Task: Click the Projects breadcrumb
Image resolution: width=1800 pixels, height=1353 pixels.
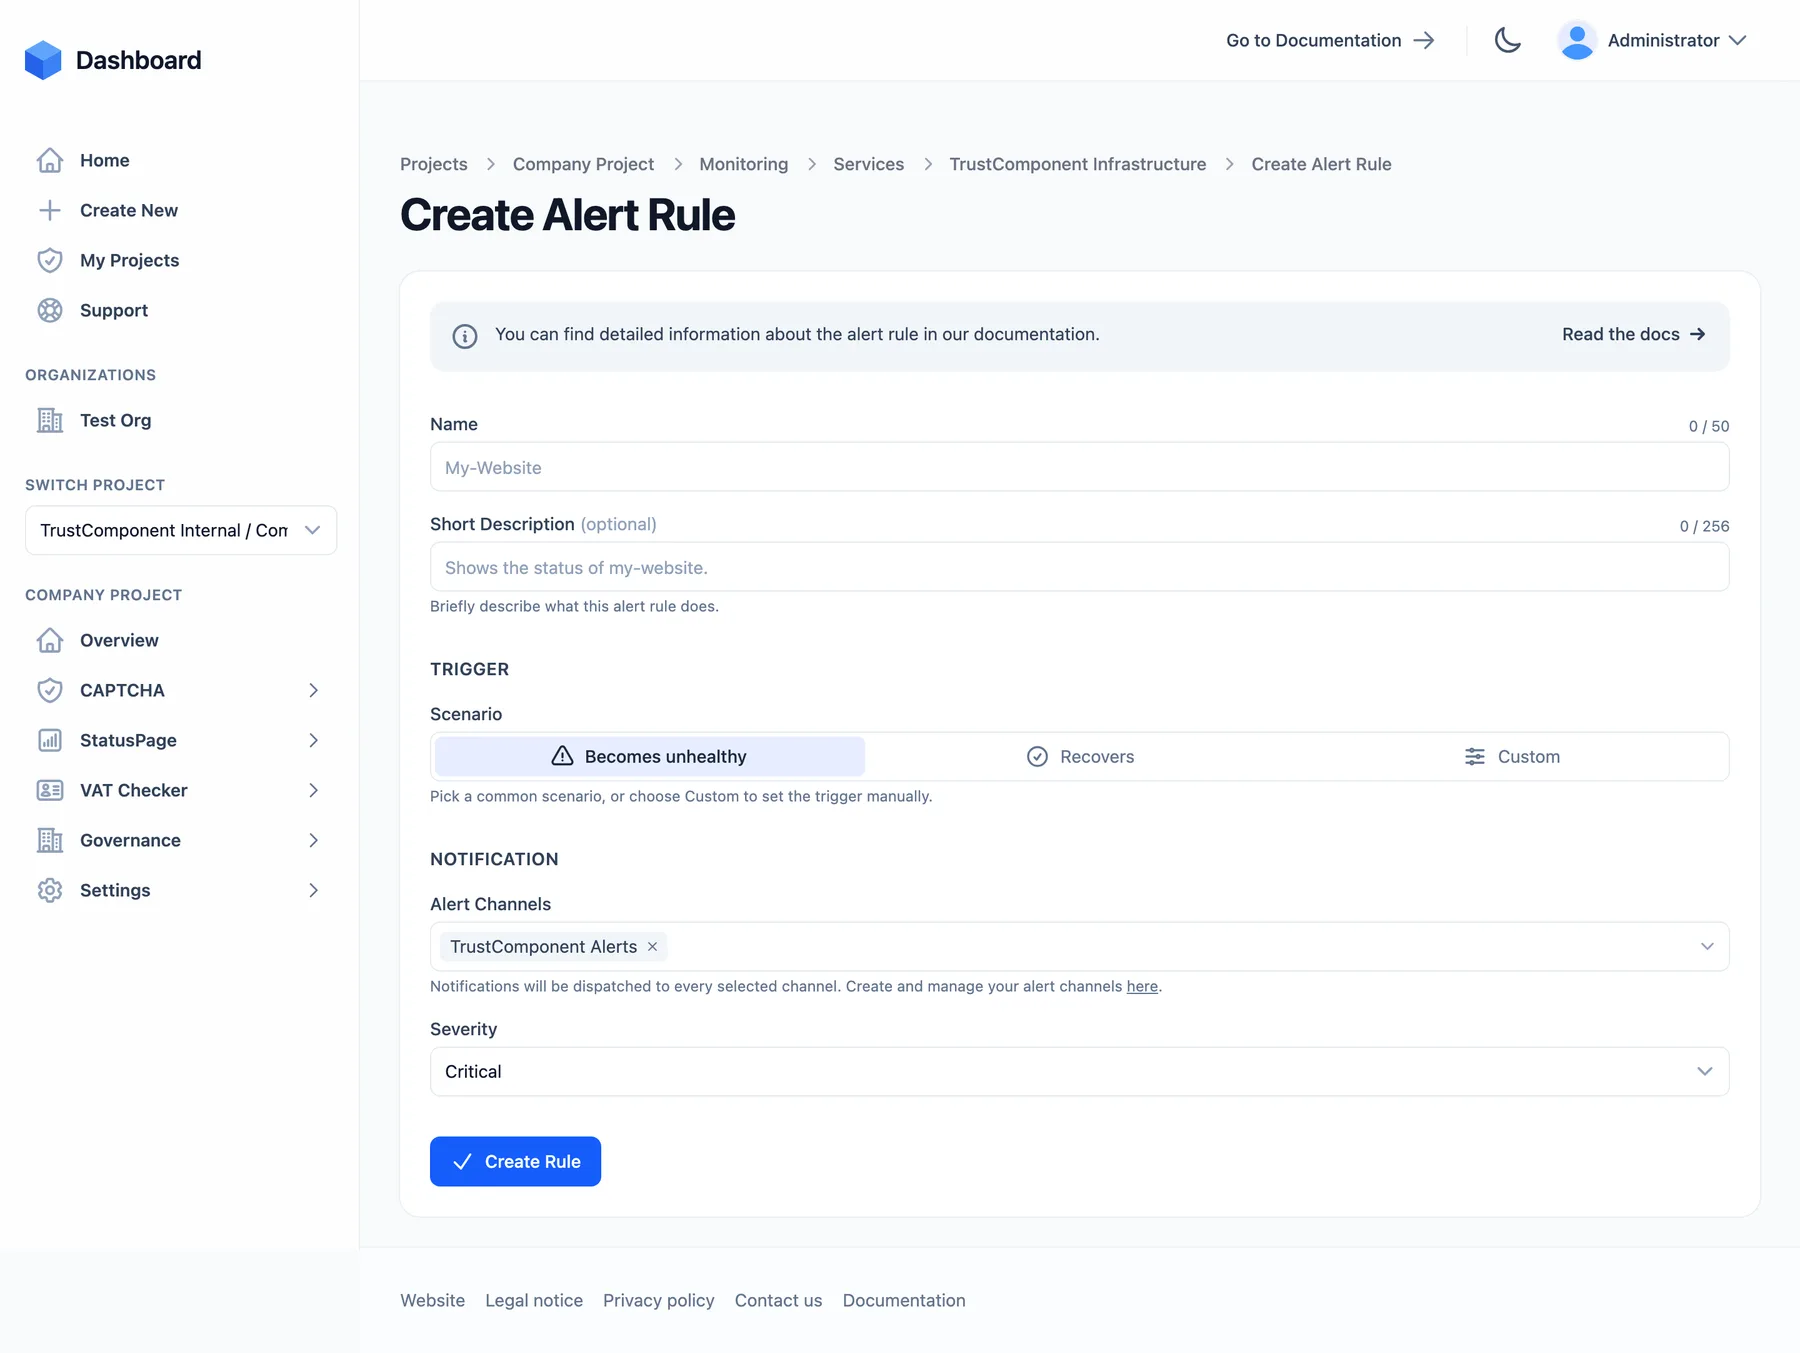Action: click(434, 164)
